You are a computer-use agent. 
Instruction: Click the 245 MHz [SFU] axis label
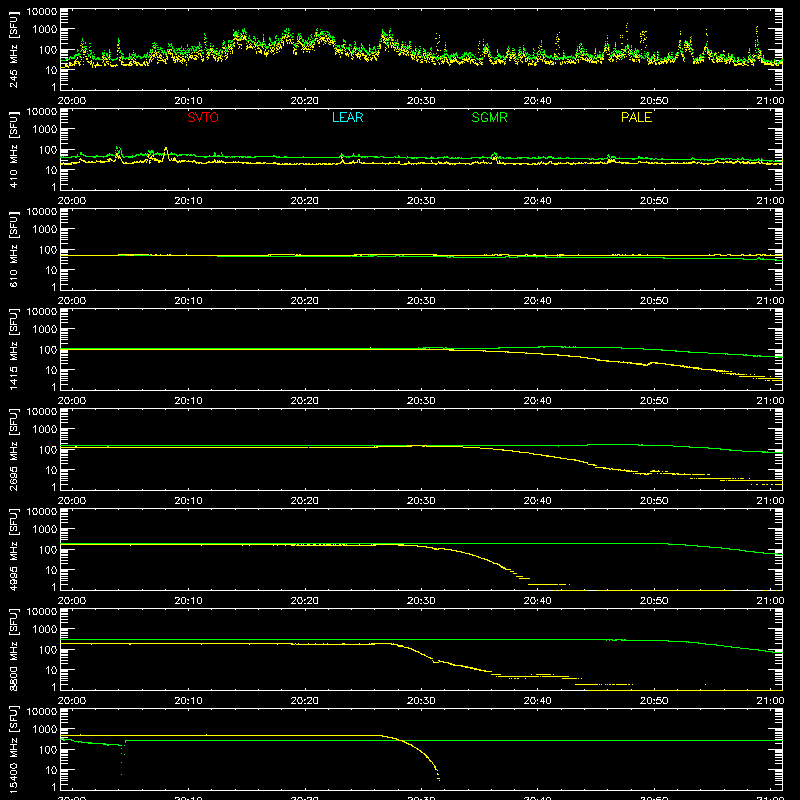14,51
